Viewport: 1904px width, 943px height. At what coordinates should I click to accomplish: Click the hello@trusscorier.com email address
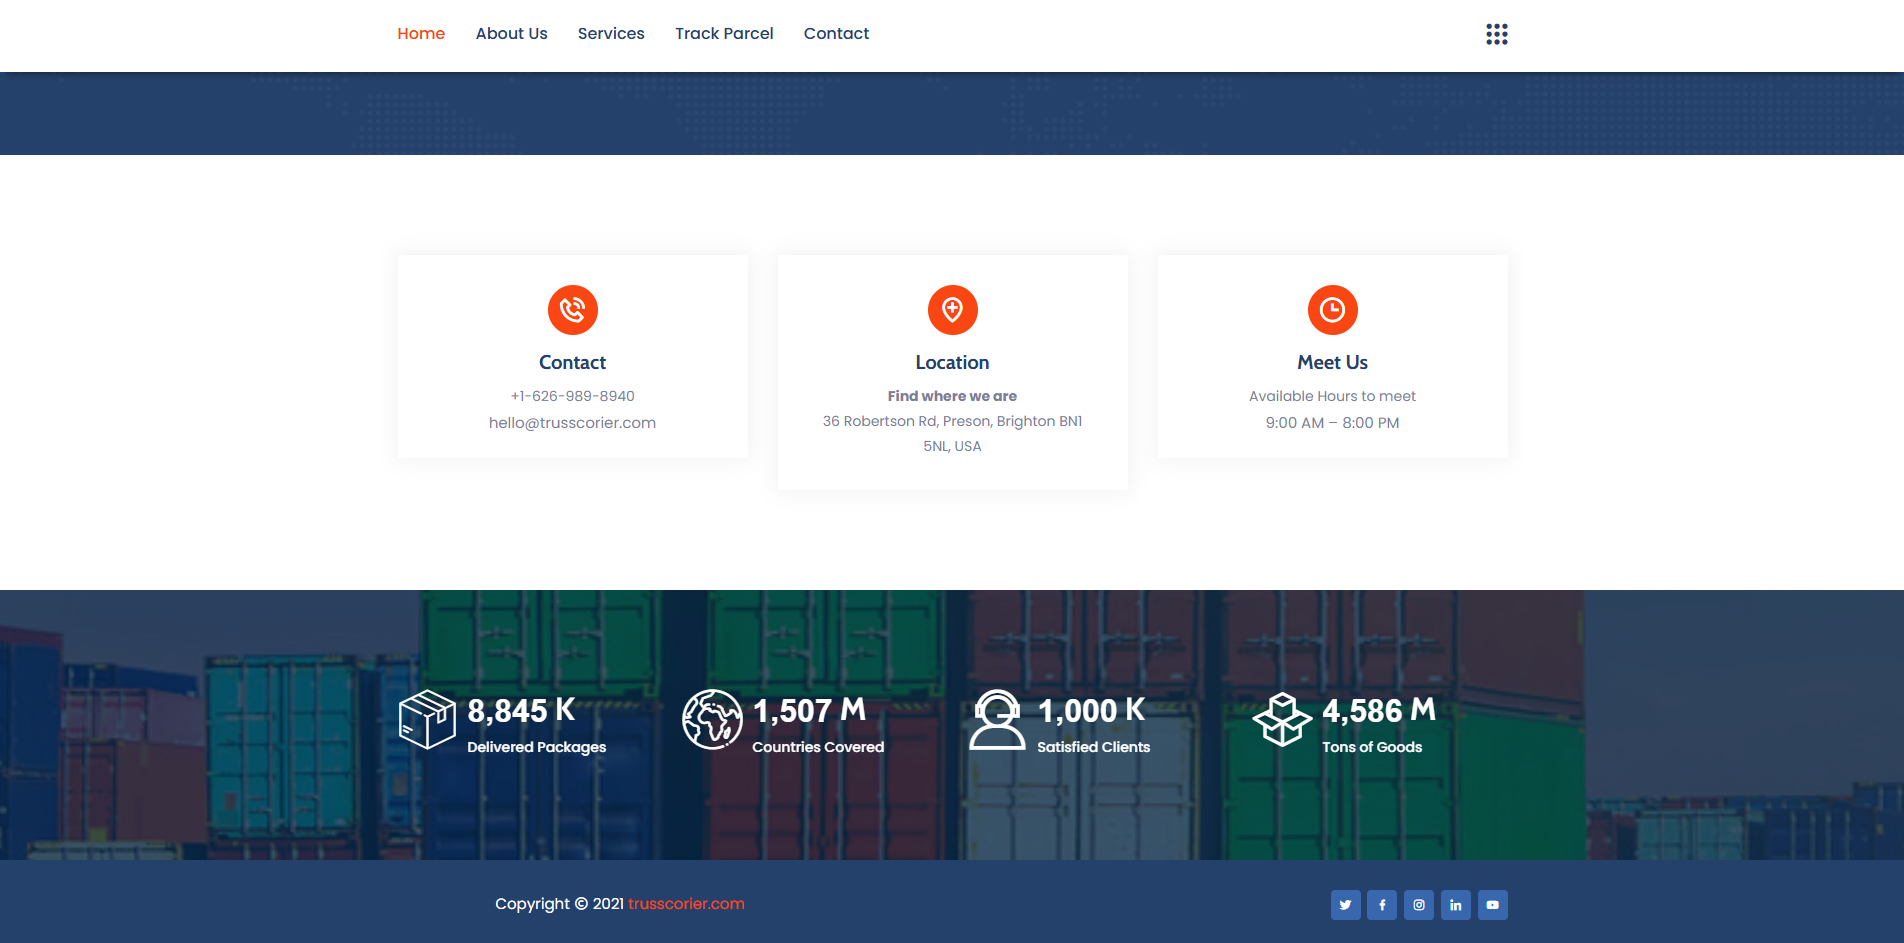(x=572, y=423)
